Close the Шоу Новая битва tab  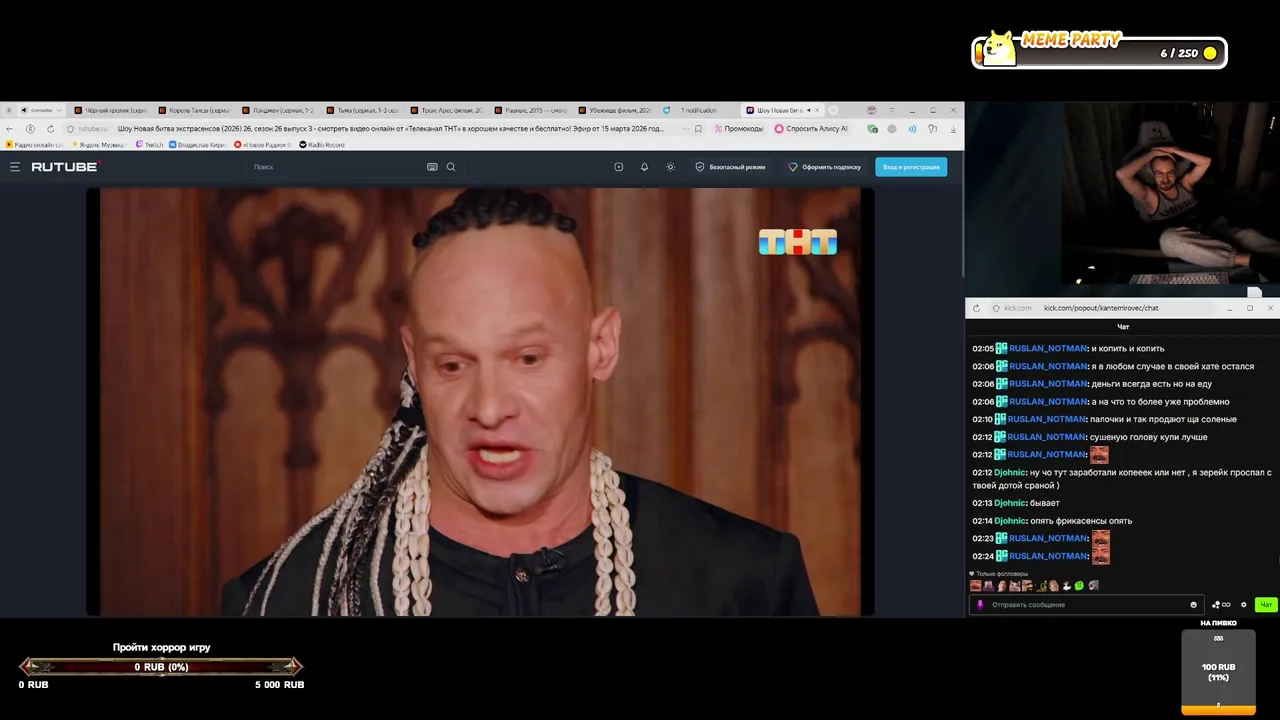tap(818, 110)
